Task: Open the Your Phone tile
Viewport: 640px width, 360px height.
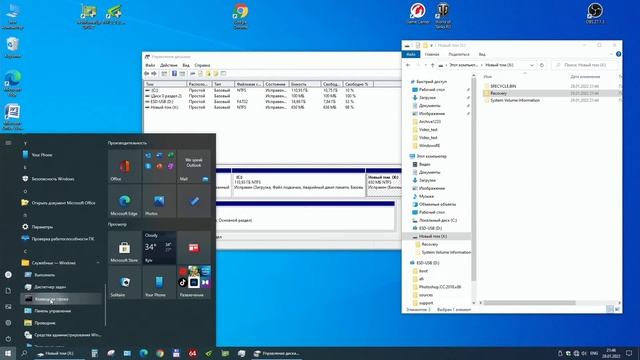Action: [x=159, y=282]
